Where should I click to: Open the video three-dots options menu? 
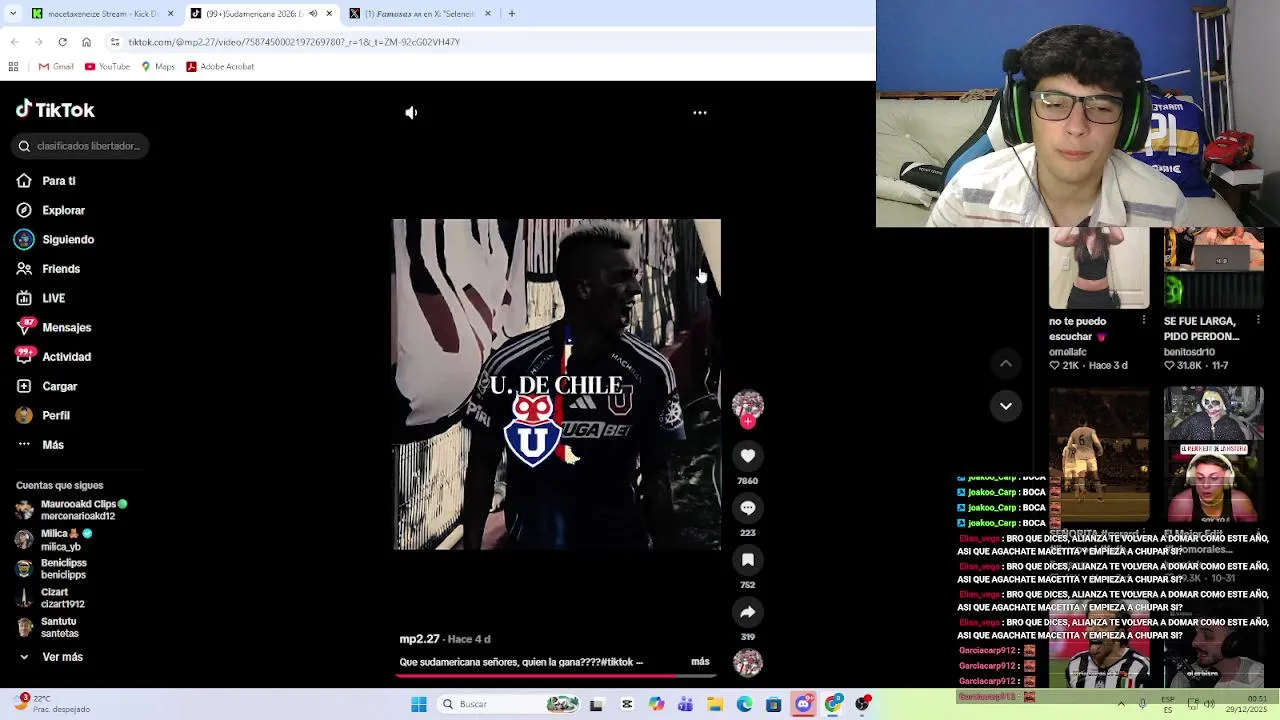click(700, 113)
